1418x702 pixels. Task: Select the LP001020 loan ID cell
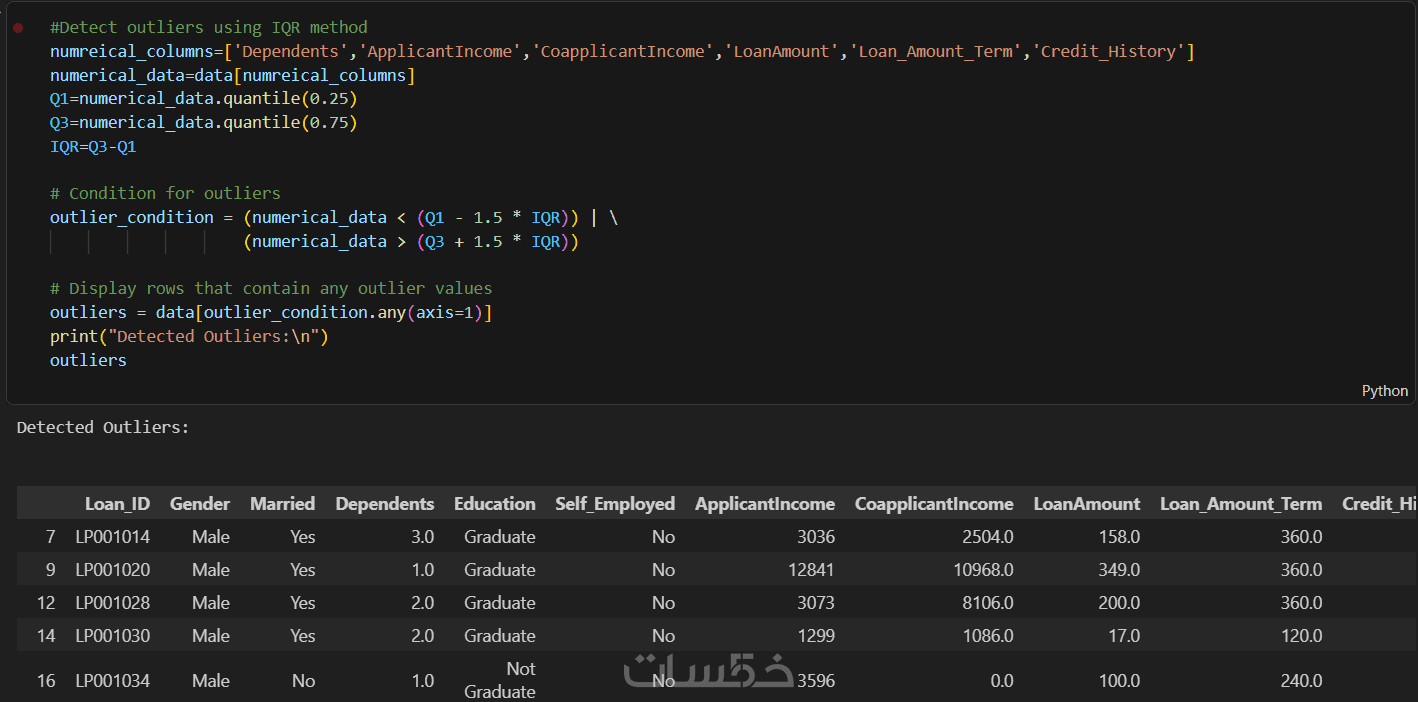[113, 570]
